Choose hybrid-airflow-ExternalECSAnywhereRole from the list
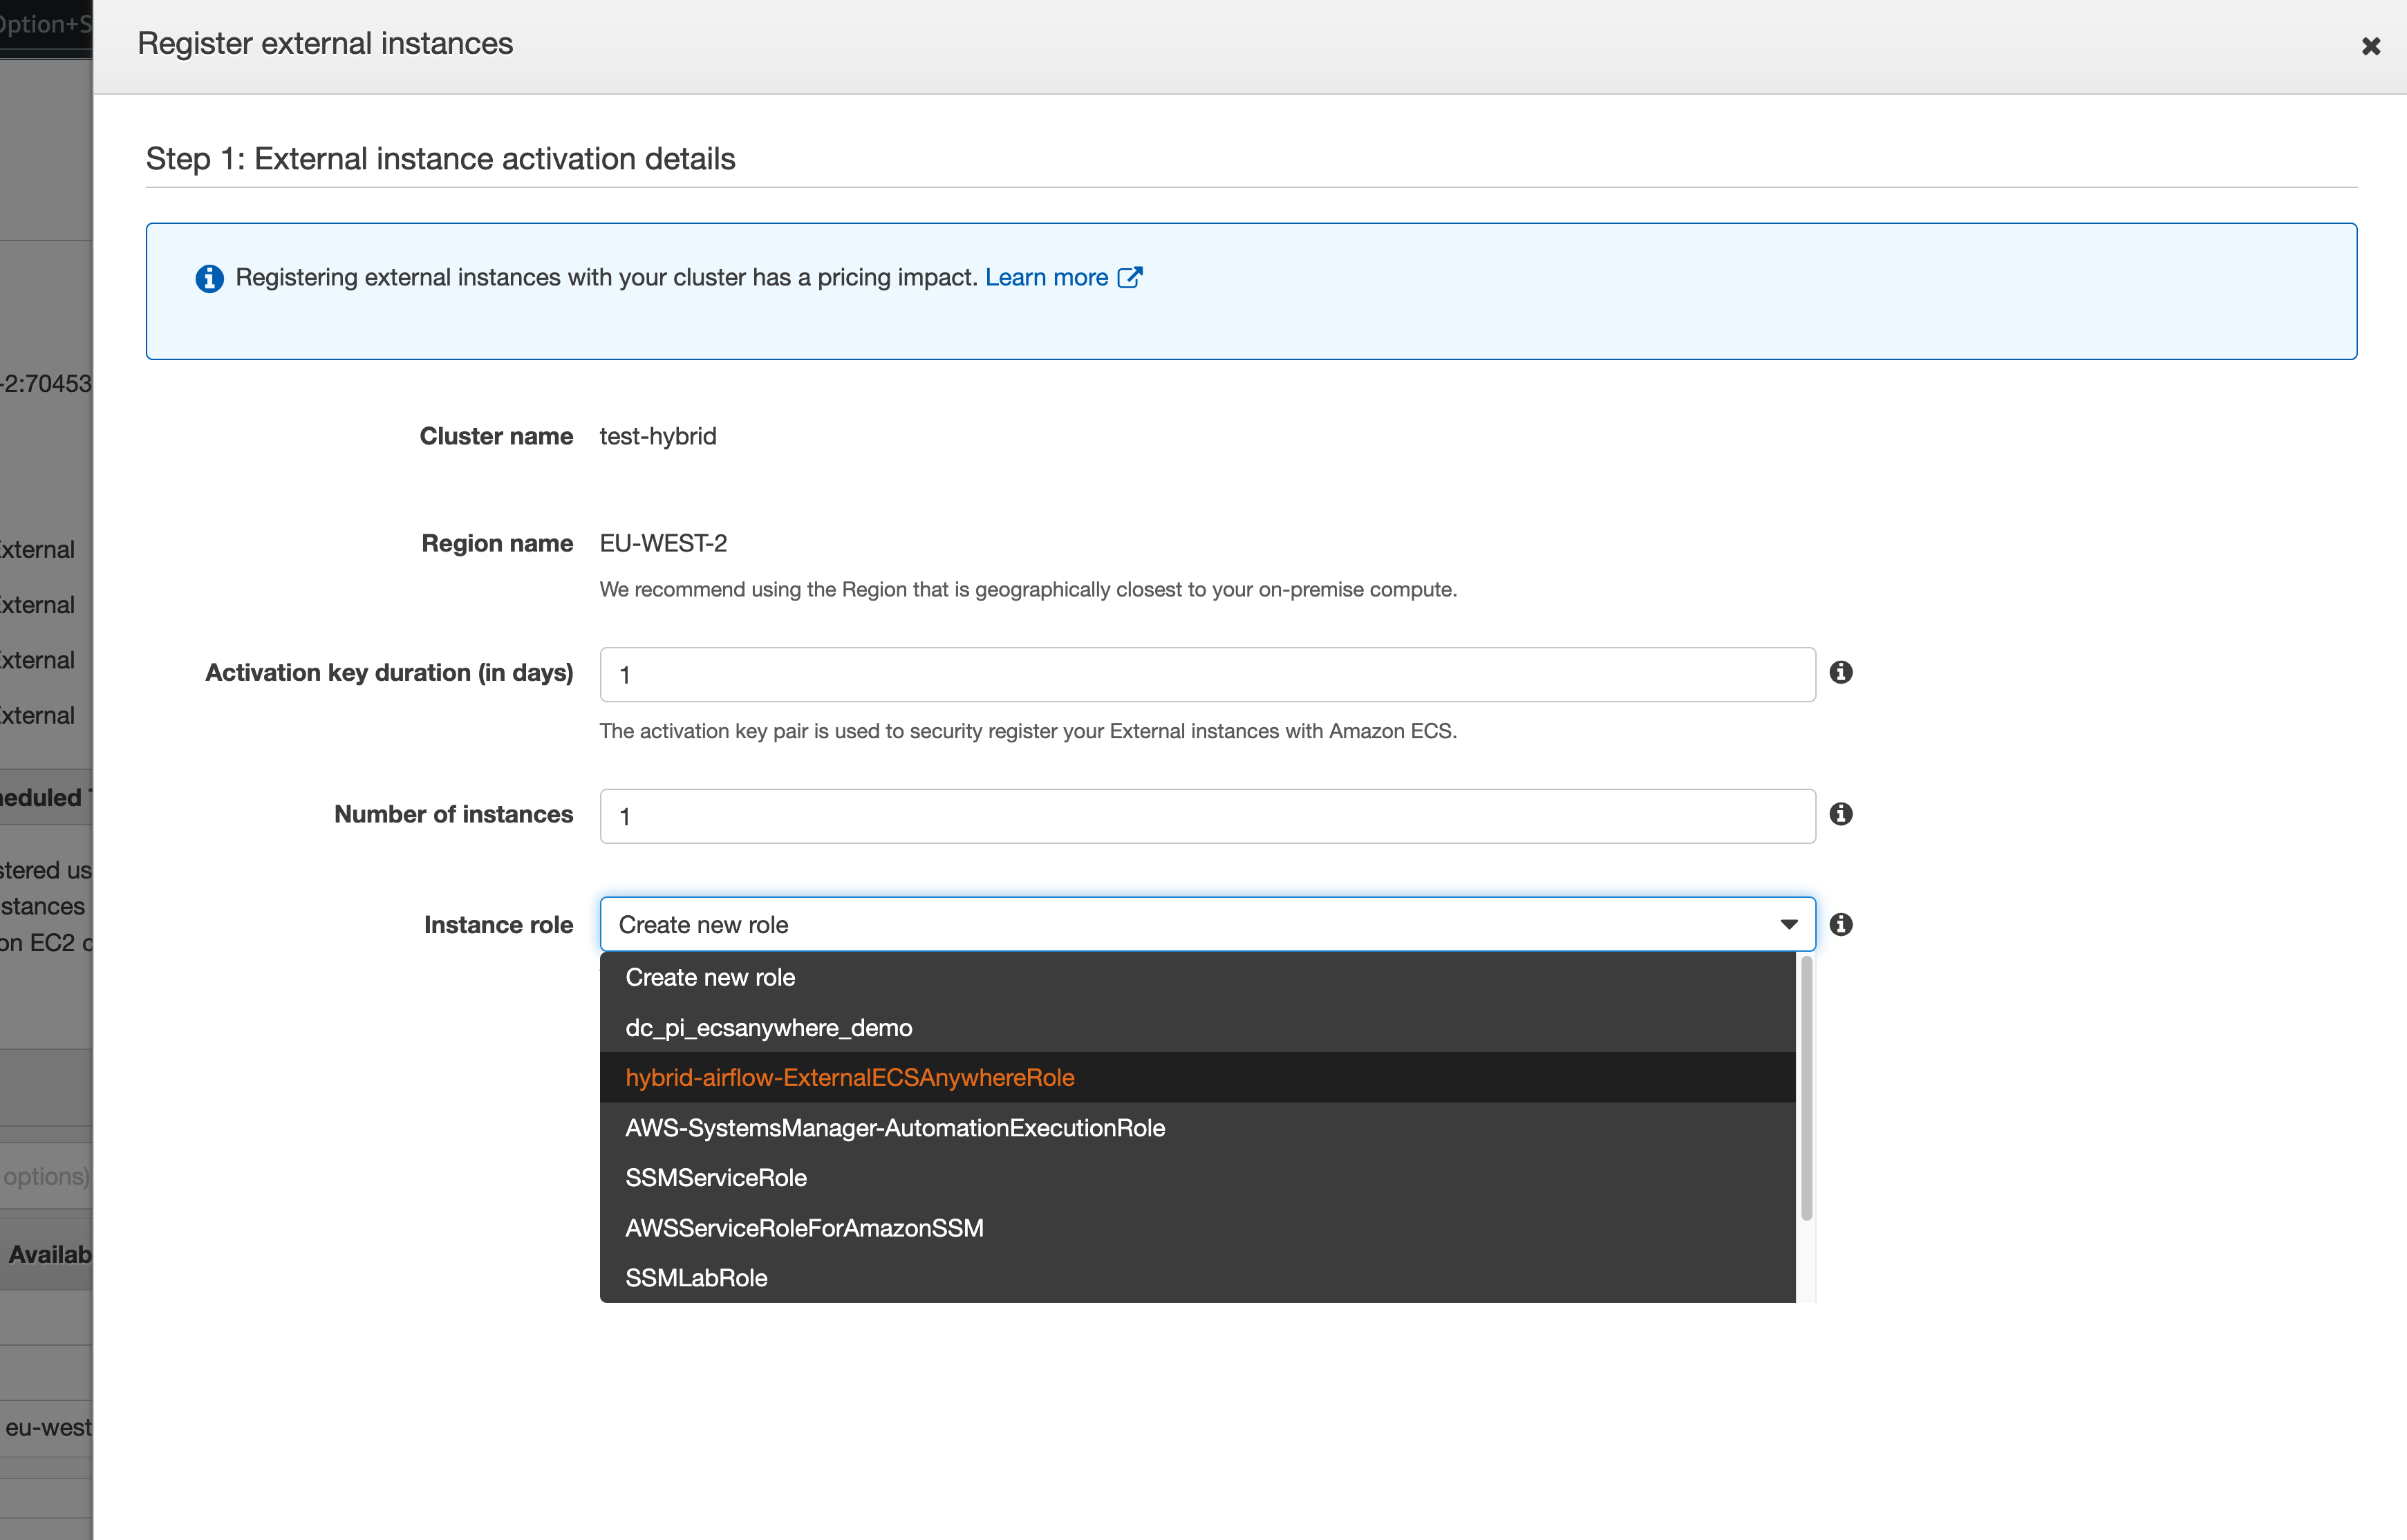The image size is (2407, 1540). click(x=849, y=1078)
